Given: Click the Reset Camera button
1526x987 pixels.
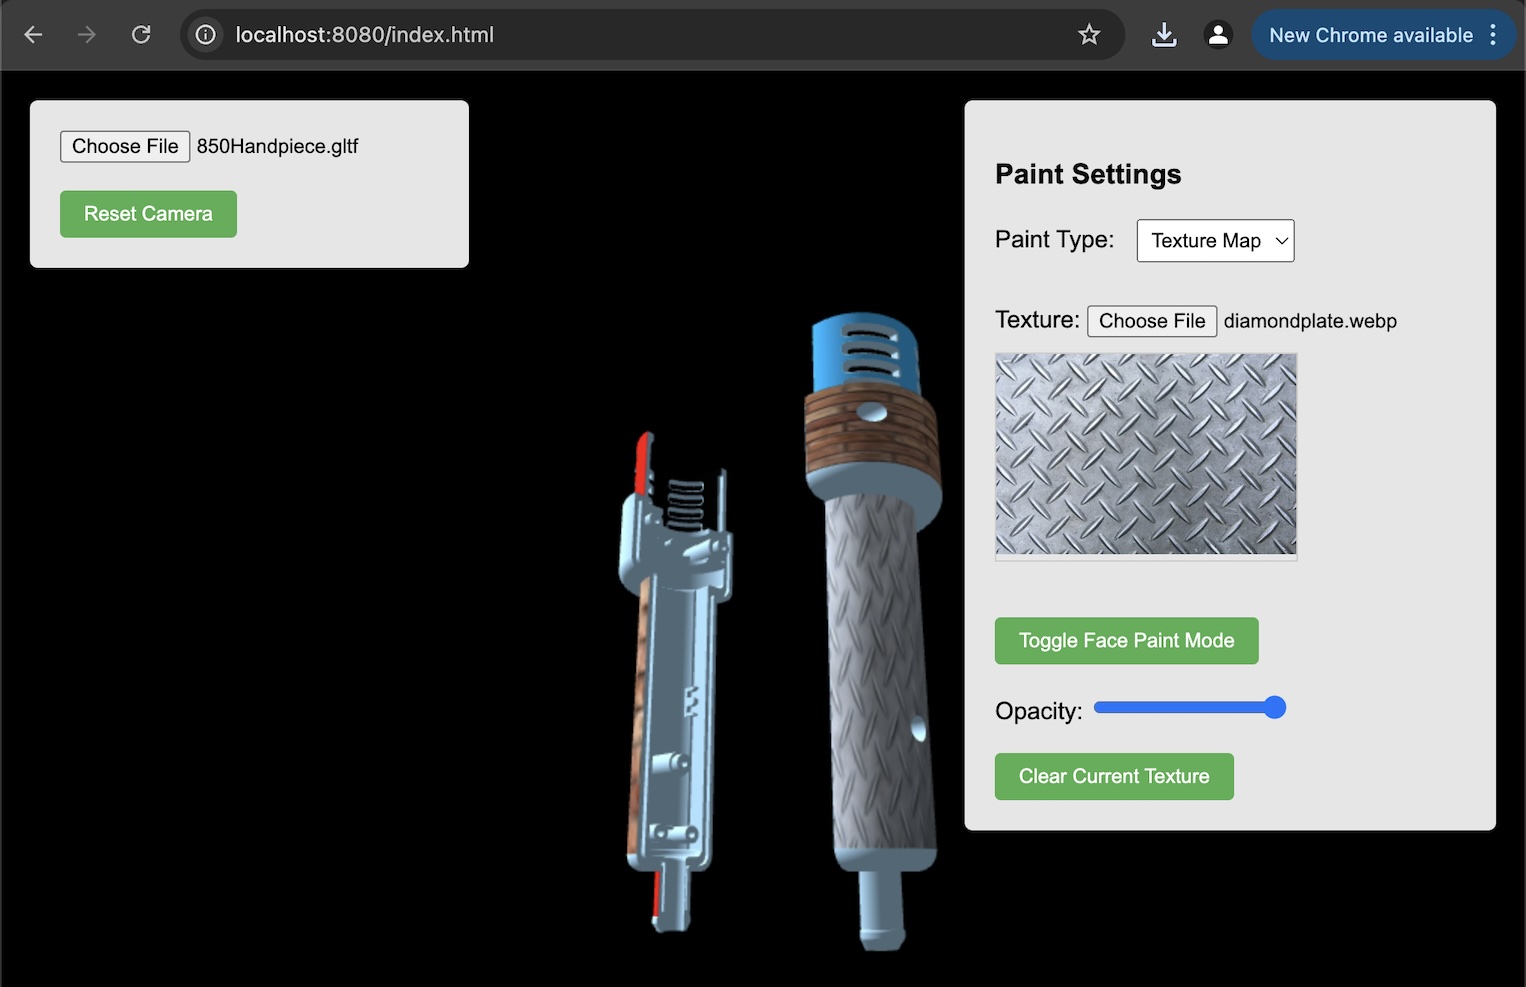Looking at the screenshot, I should 148,214.
